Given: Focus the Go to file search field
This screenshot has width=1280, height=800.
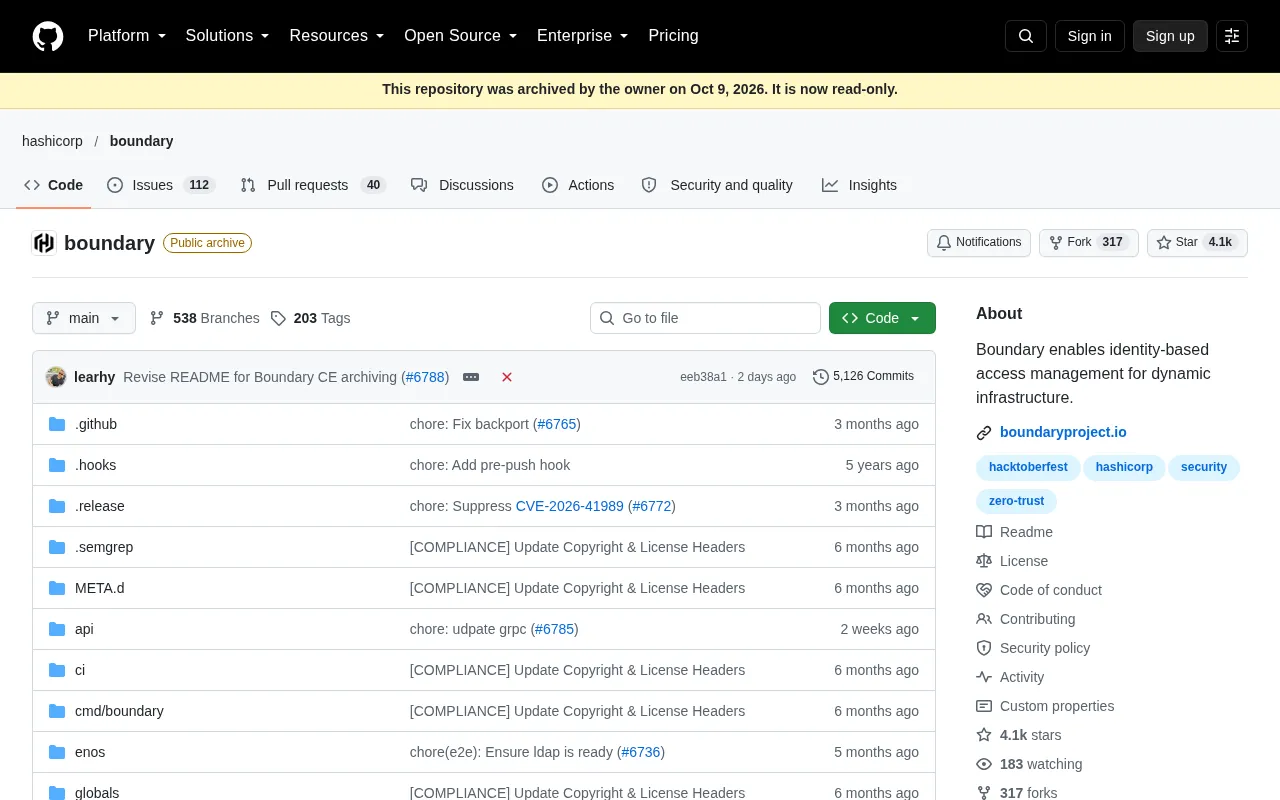Looking at the screenshot, I should pos(705,318).
